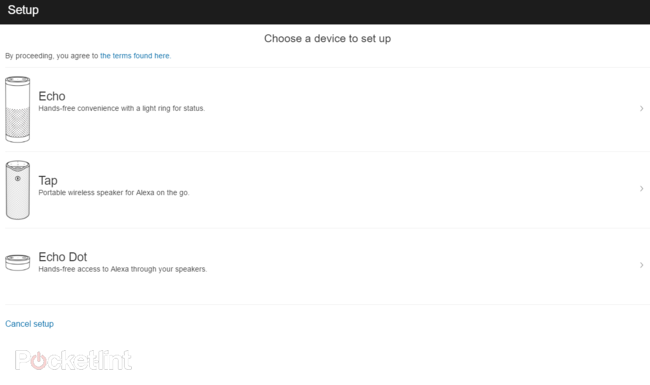Click the Echo Dot puck icon
This screenshot has height=385, width=650.
click(17, 263)
